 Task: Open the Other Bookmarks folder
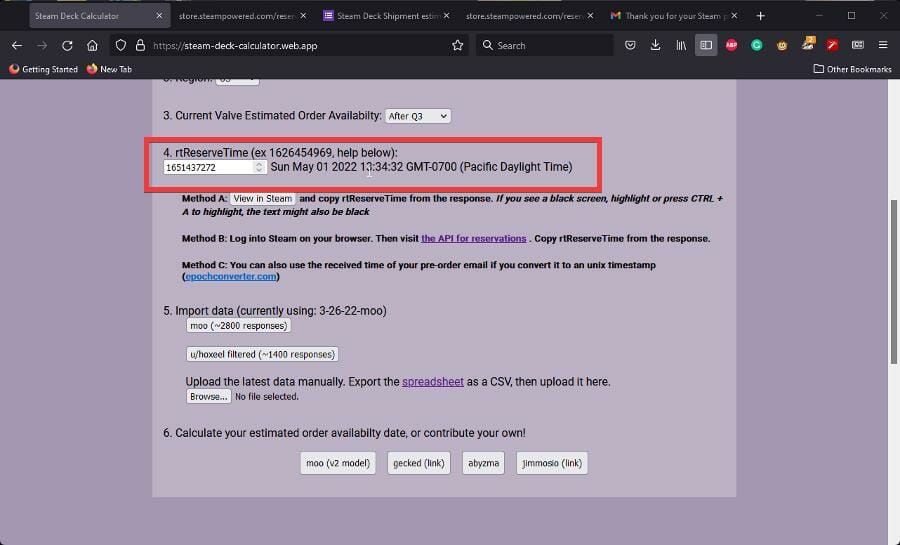[x=852, y=69]
